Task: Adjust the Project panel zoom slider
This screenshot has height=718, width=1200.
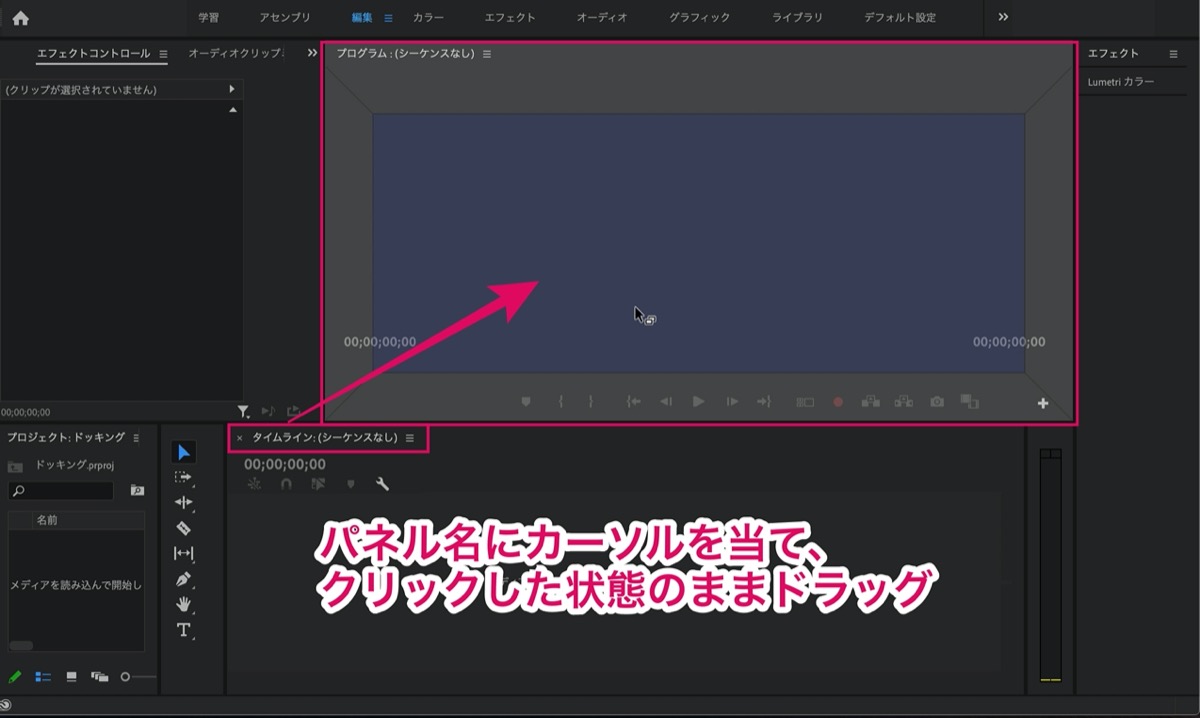Action: [138, 677]
